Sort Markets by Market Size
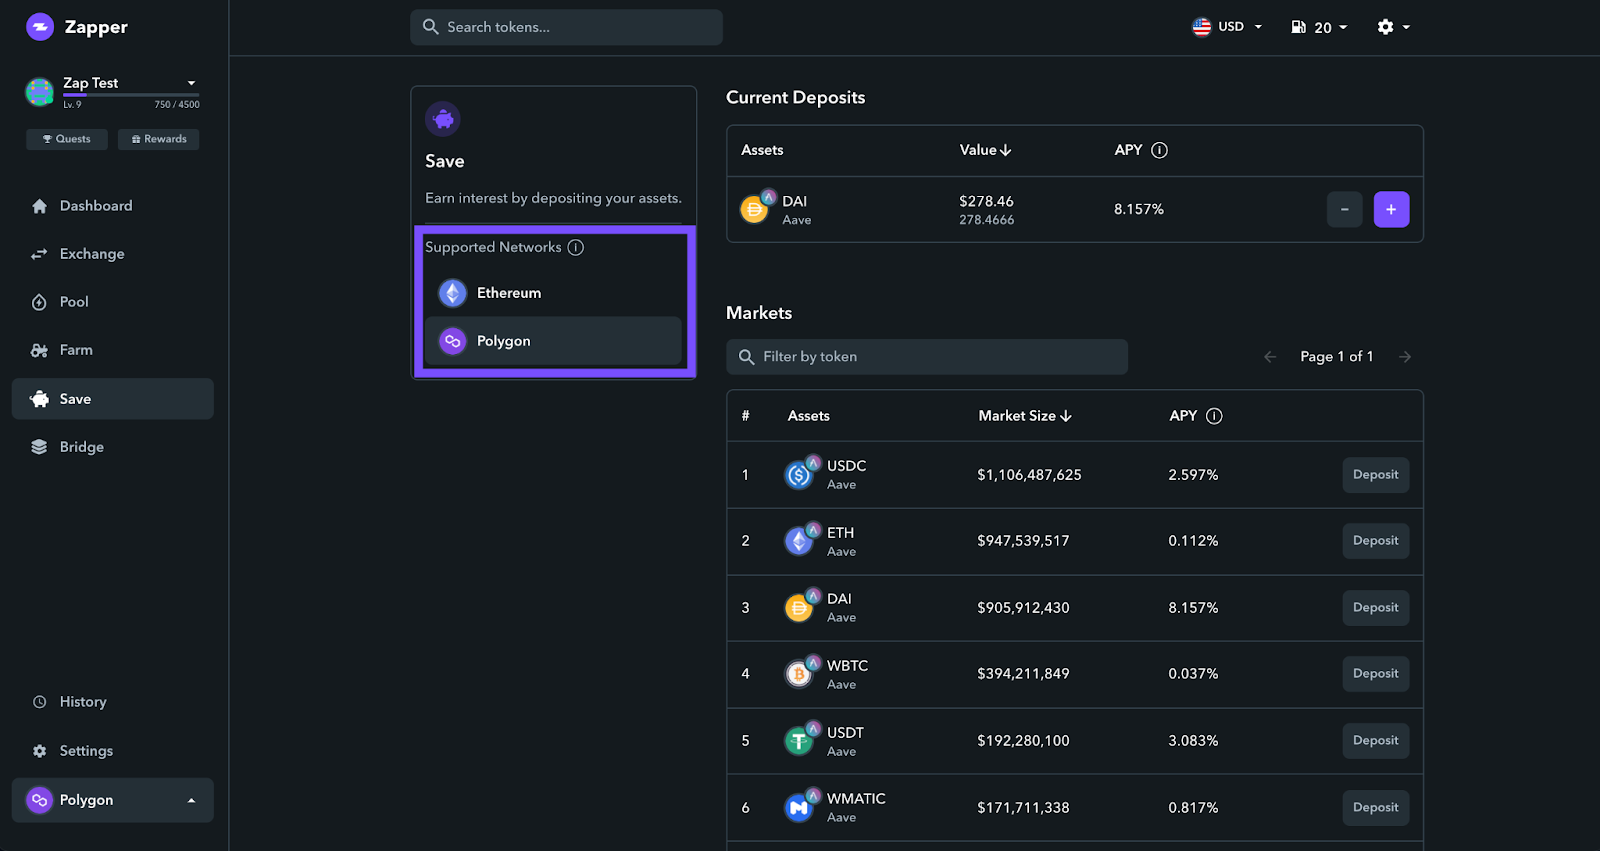This screenshot has width=1600, height=851. coord(1025,416)
